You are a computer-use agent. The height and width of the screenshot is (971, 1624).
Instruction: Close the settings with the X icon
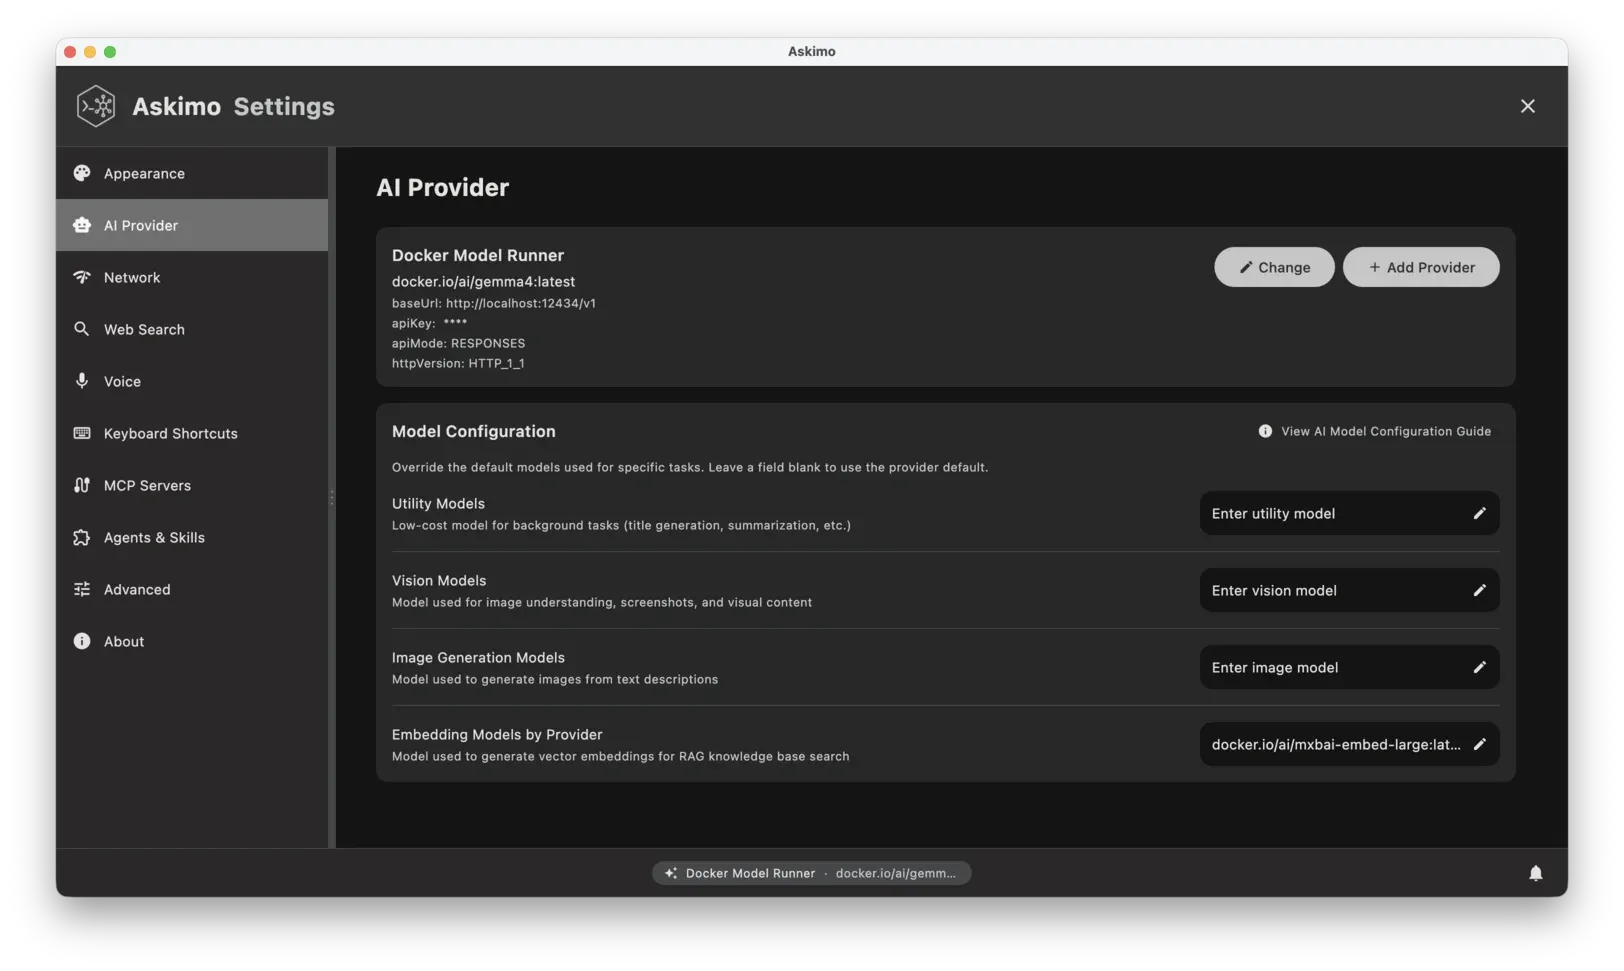pos(1527,106)
